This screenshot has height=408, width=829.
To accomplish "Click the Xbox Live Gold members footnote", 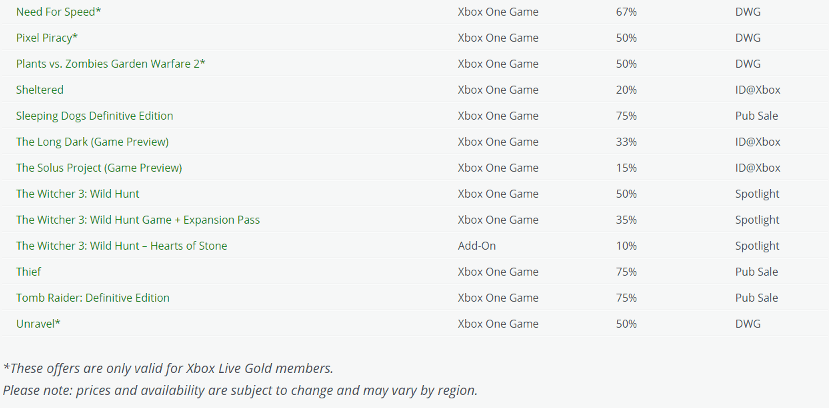I will pos(168,368).
